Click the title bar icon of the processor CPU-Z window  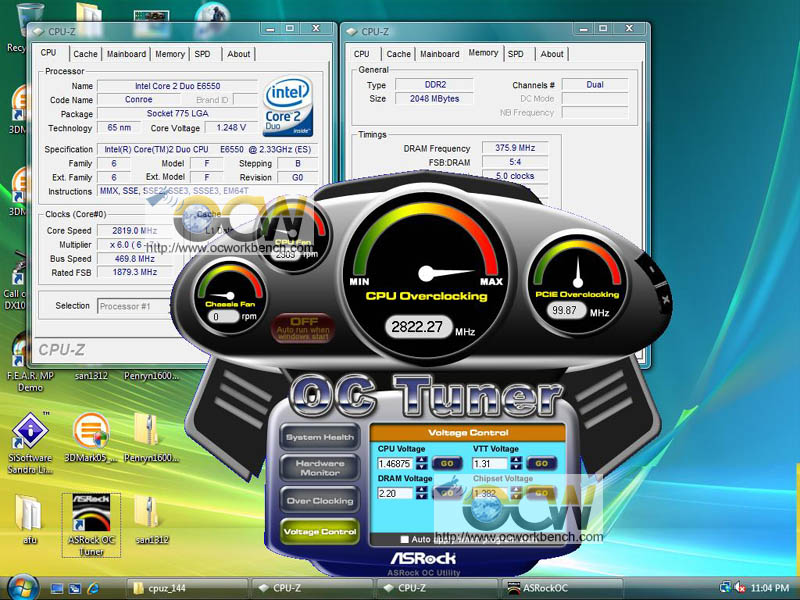pyautogui.click(x=38, y=31)
